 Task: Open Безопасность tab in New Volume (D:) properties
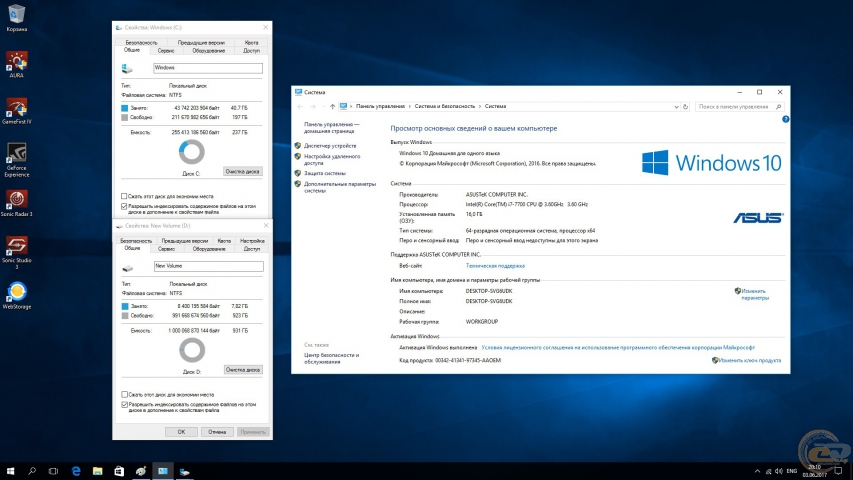point(136,241)
